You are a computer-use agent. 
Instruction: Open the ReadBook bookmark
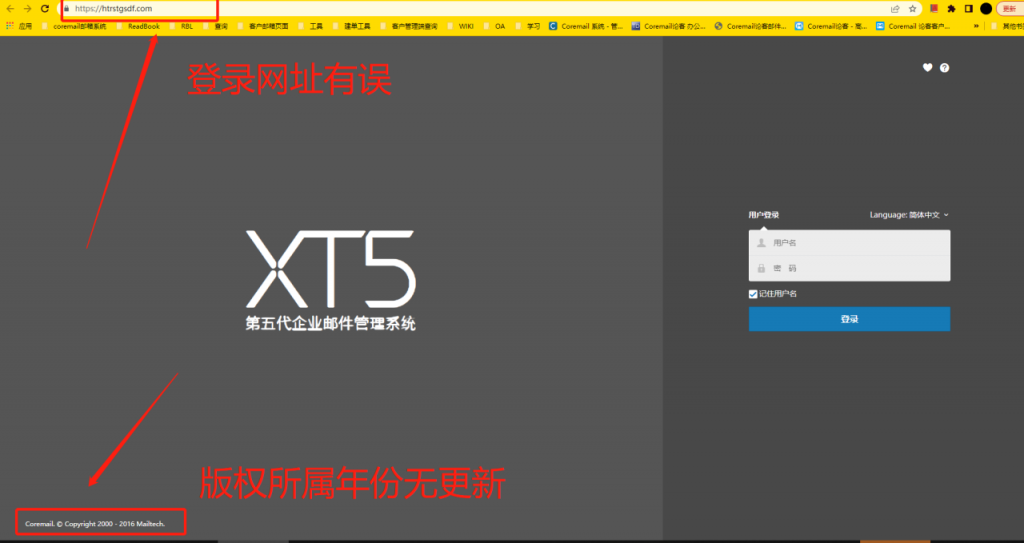(138, 26)
